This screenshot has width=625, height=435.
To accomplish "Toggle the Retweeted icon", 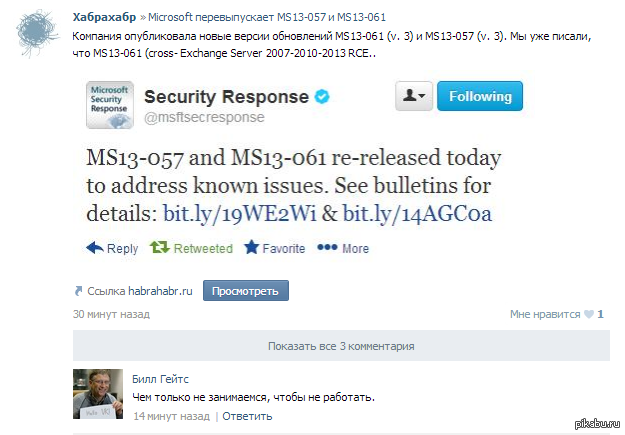I will click(159, 247).
